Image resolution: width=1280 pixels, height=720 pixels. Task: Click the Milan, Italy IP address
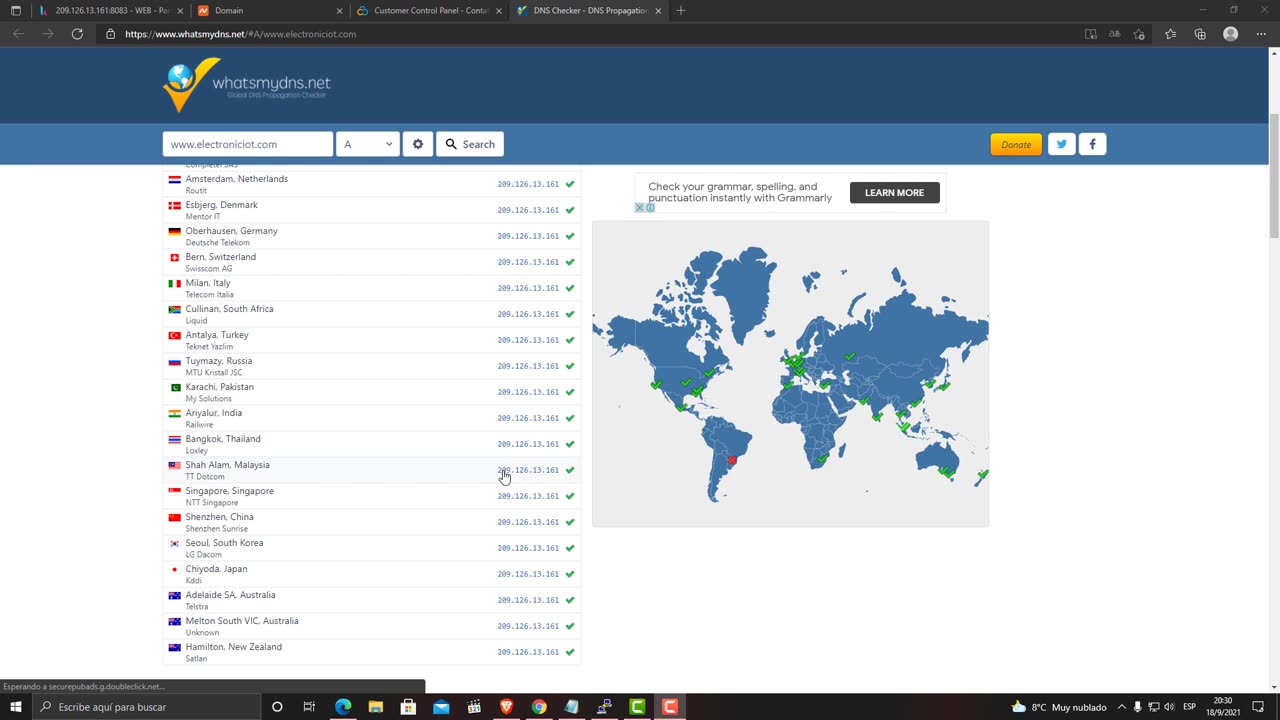528,288
